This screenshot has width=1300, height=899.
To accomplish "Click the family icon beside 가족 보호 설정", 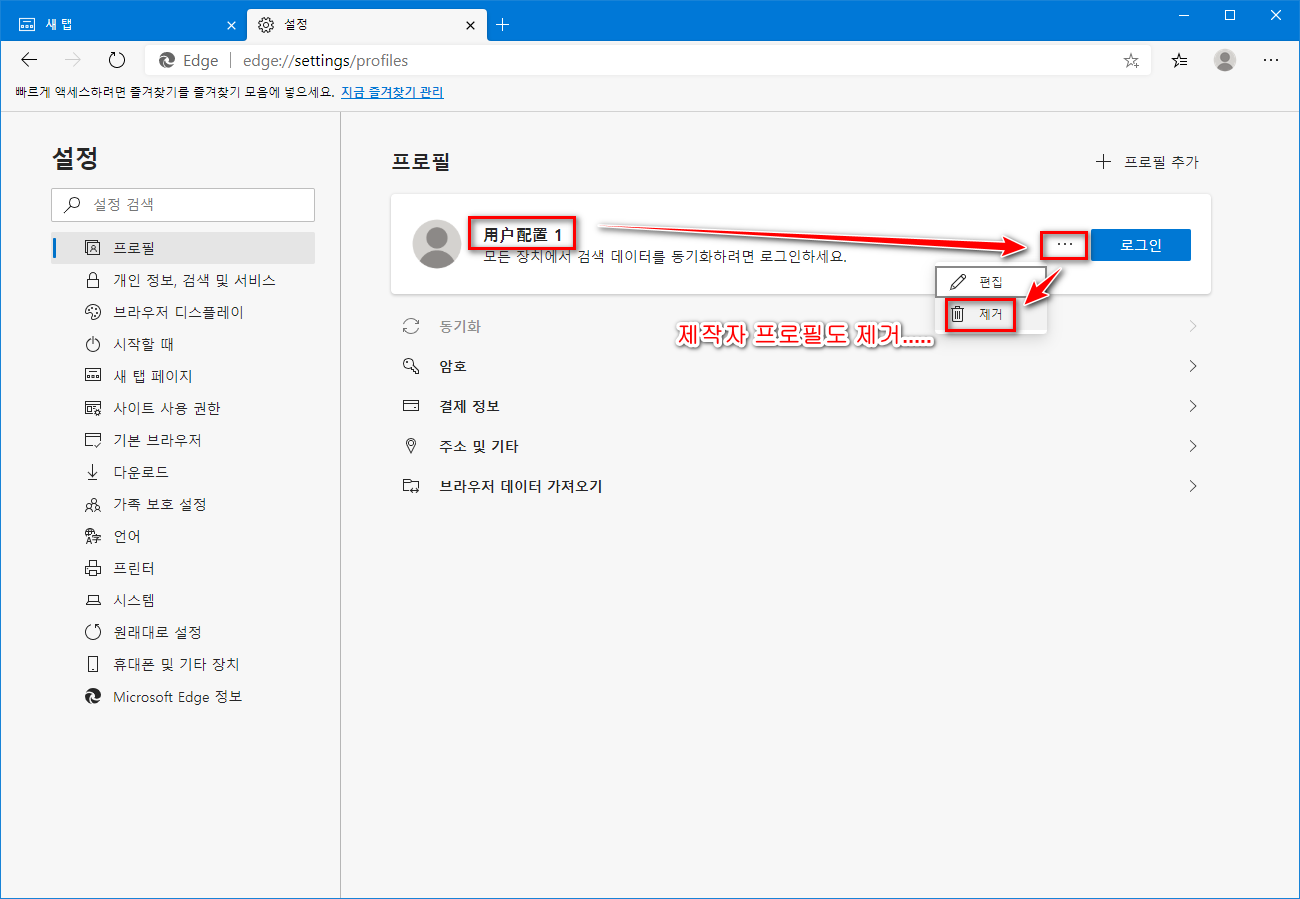I will (93, 504).
